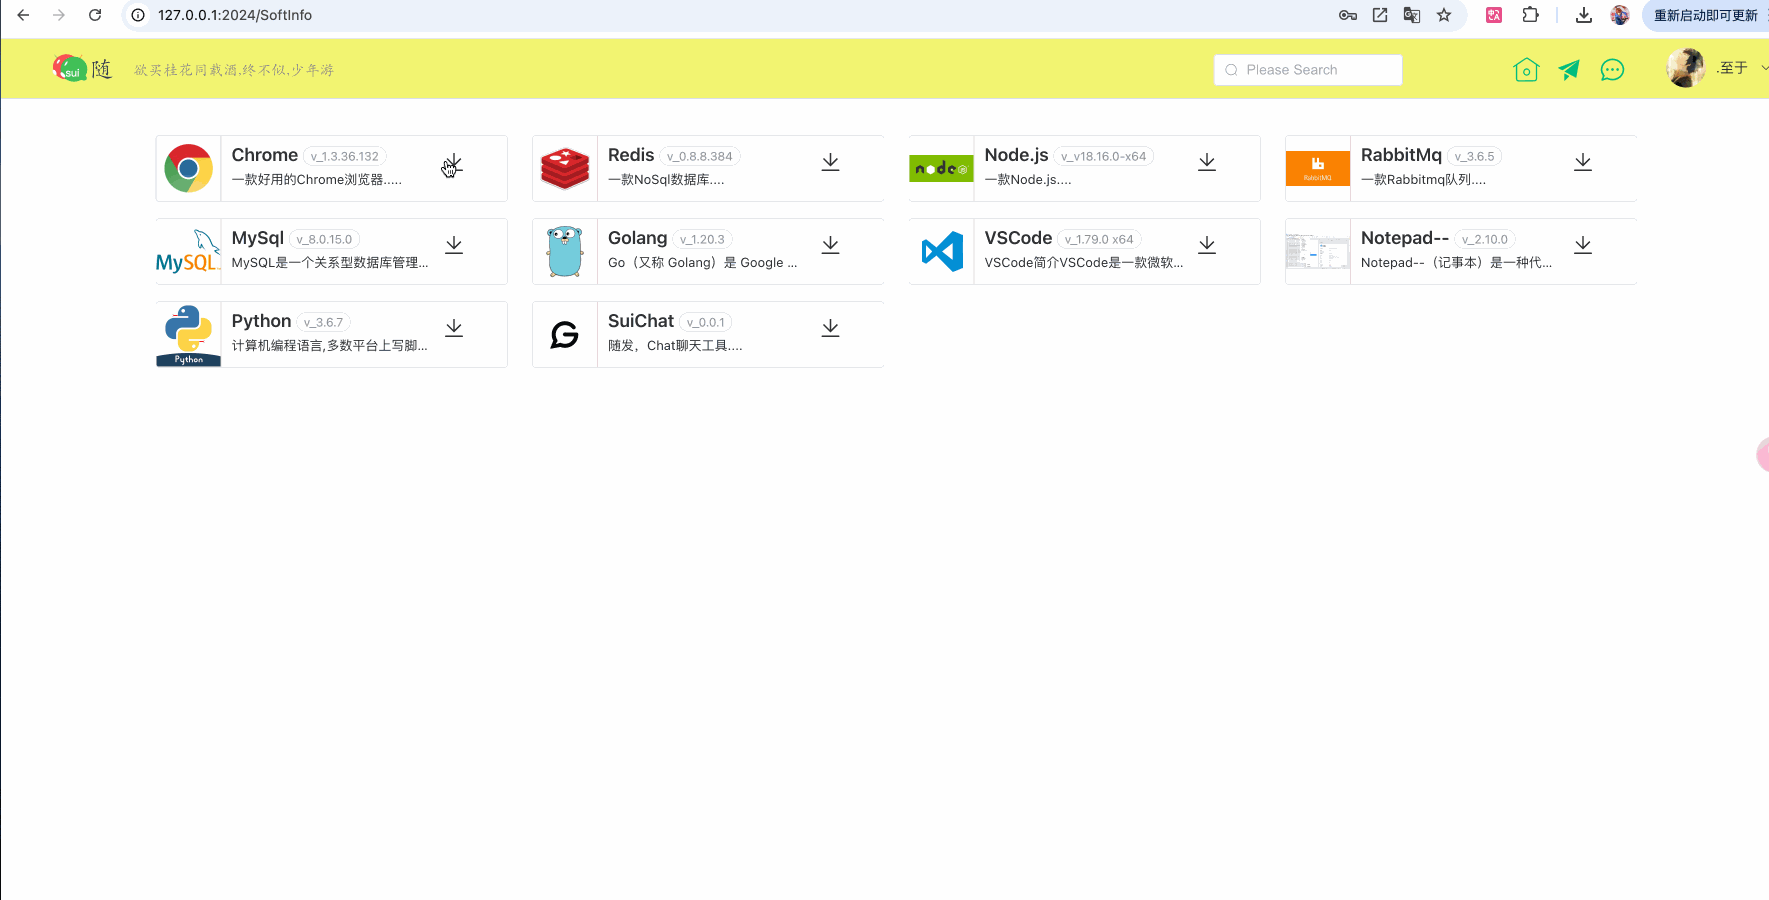Image resolution: width=1769 pixels, height=900 pixels.
Task: Click the VSCode version tag v_1.79.0 x64
Action: coord(1099,240)
